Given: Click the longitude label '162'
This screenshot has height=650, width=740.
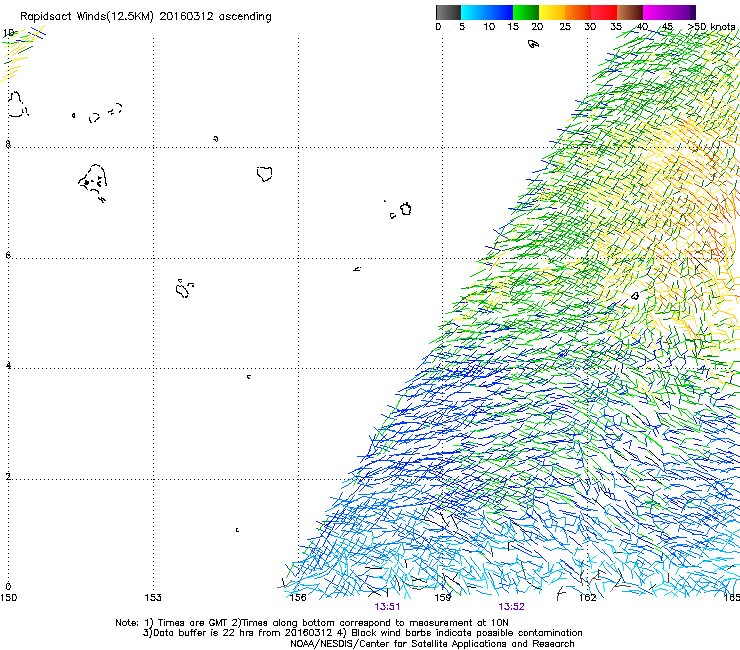Looking at the screenshot, I should [x=588, y=598].
